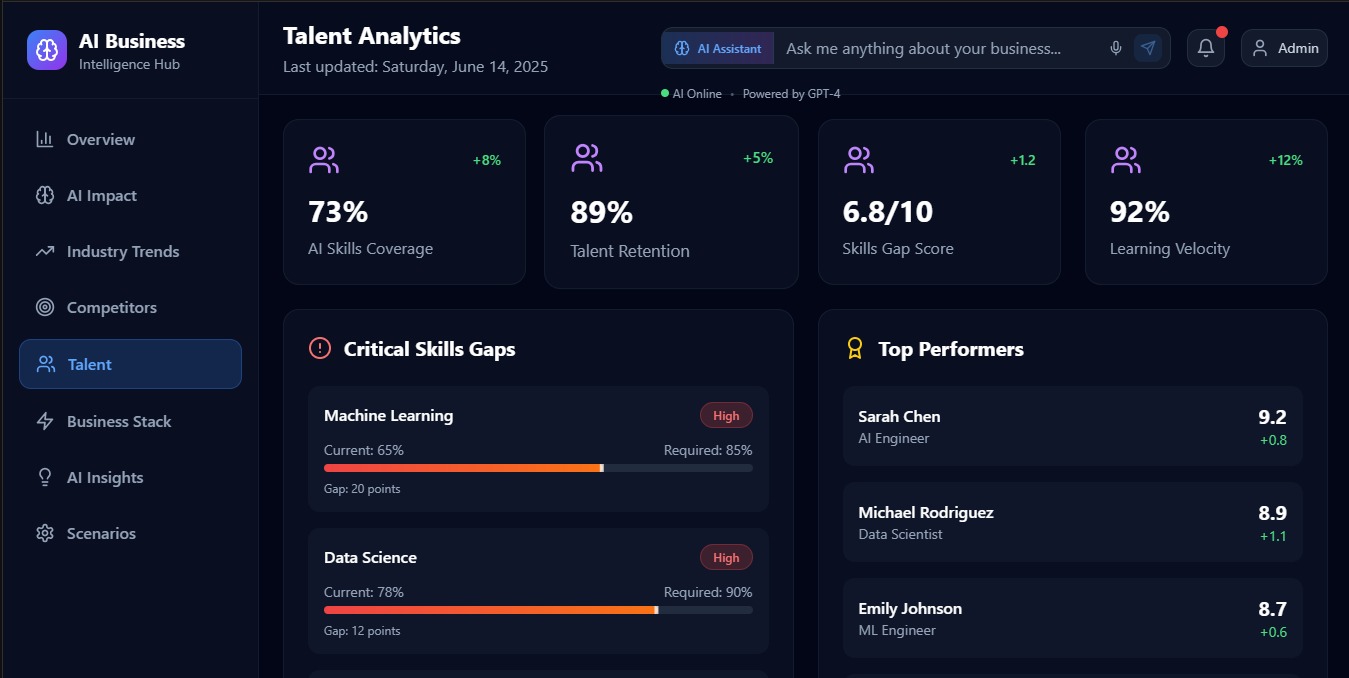
Task: Click the 92% Learning Velocity value
Action: coord(1140,212)
